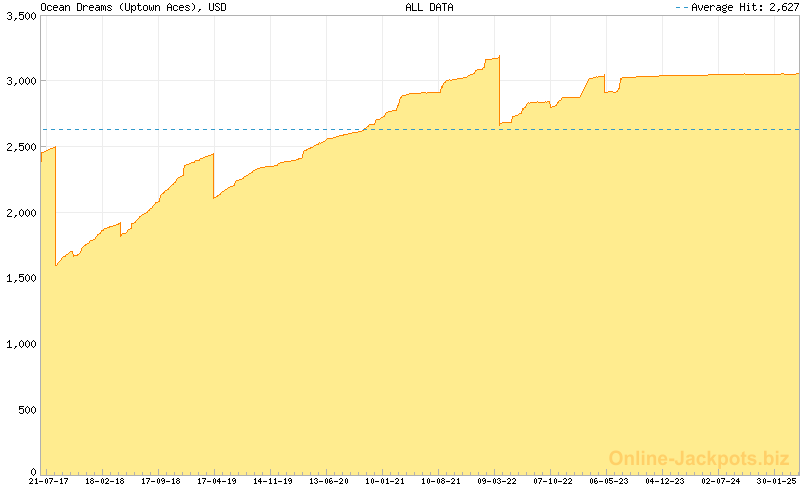This screenshot has width=800, height=490.
Task: Click the 3,500 y-axis label
Action: pyautogui.click(x=20, y=16)
